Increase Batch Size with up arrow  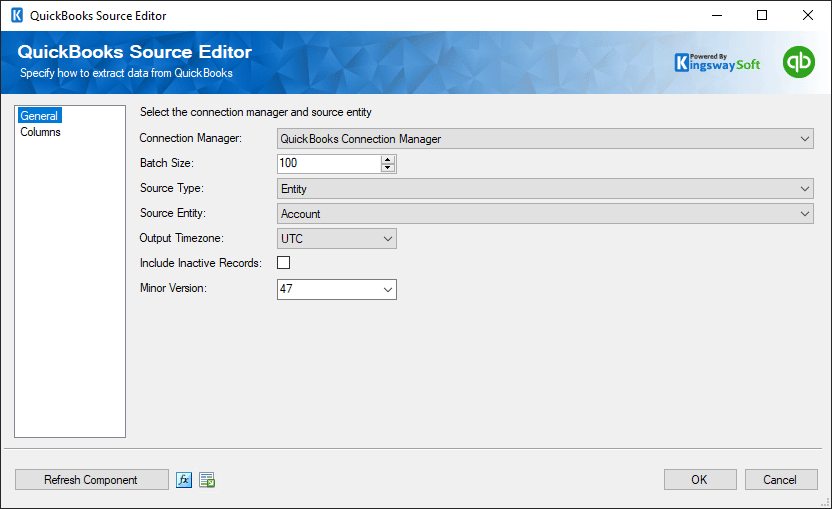click(x=388, y=159)
